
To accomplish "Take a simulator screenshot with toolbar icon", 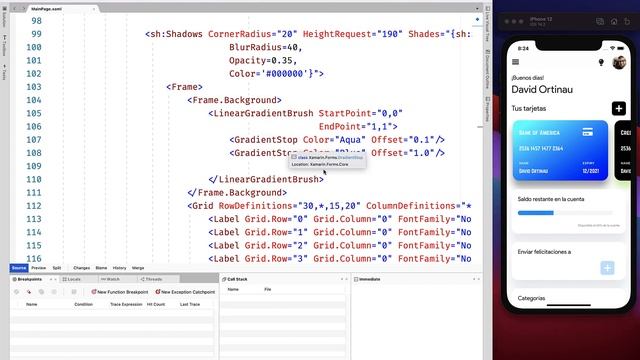I will click(x=600, y=21).
